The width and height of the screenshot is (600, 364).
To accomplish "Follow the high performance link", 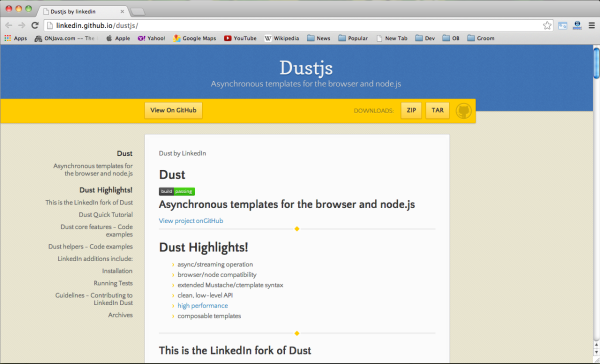I will [x=203, y=305].
